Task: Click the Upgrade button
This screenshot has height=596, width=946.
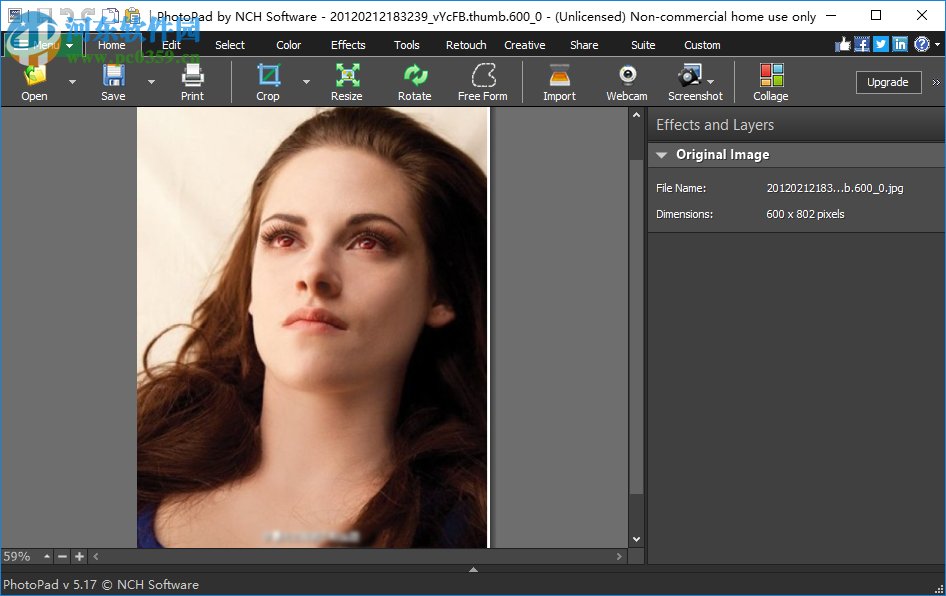Action: pyautogui.click(x=887, y=82)
